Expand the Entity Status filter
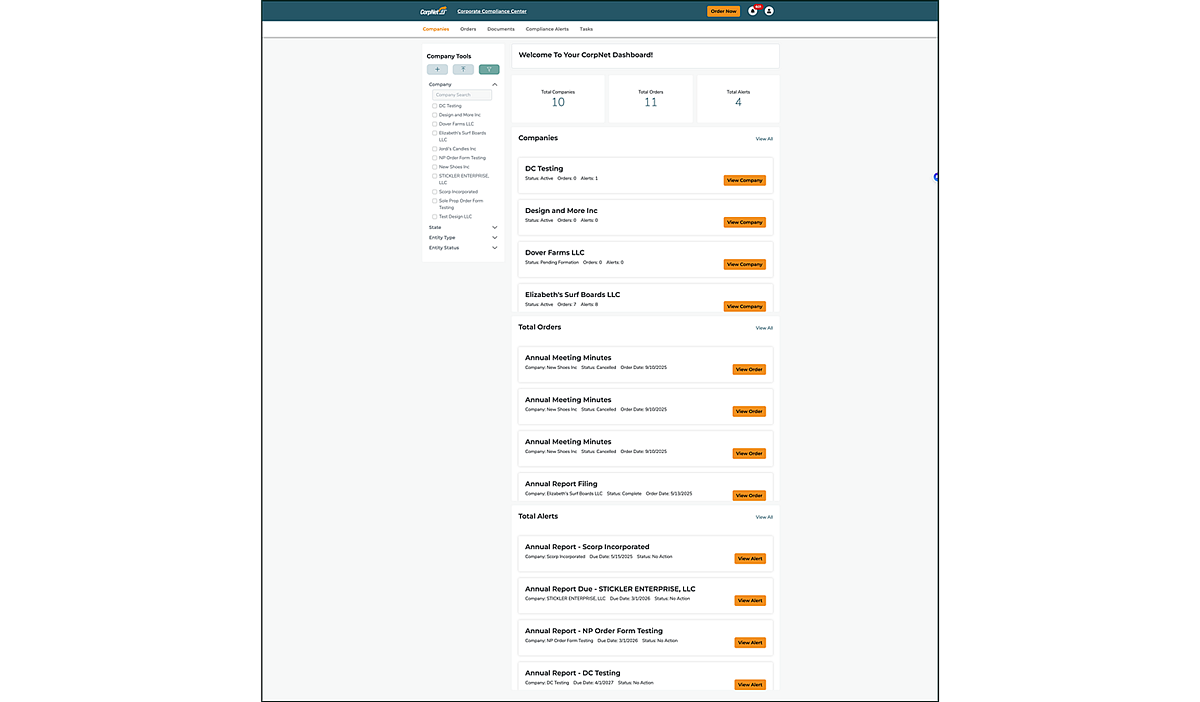Image resolution: width=1200 pixels, height=702 pixels. [495, 248]
